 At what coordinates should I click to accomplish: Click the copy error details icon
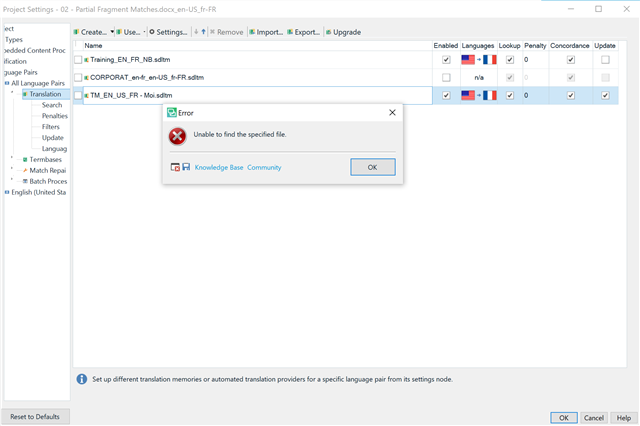pos(175,167)
